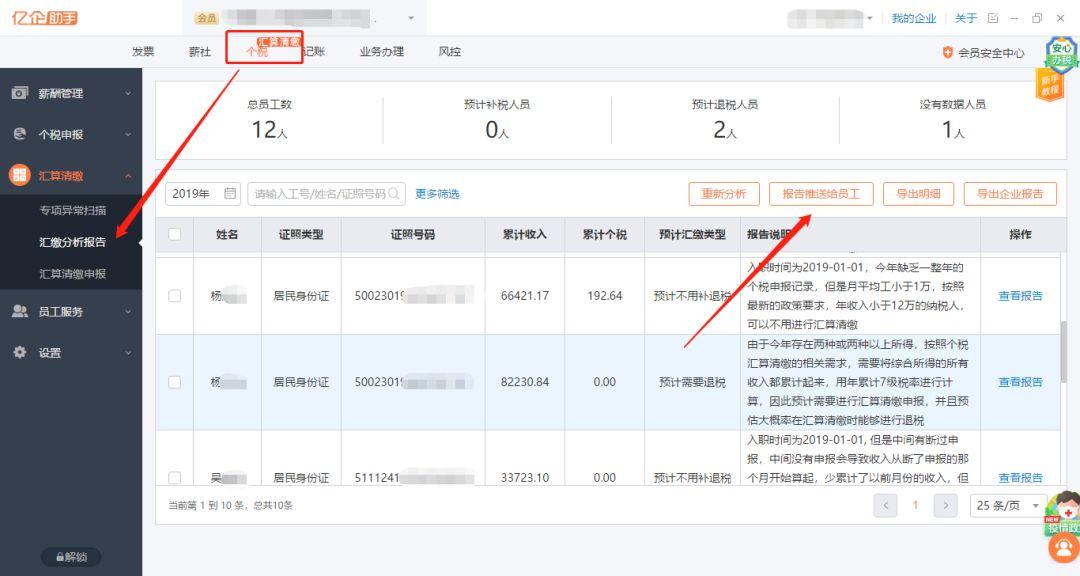Expand the 薪酬管理 menu chevron
1080x576 pixels.
(128, 93)
